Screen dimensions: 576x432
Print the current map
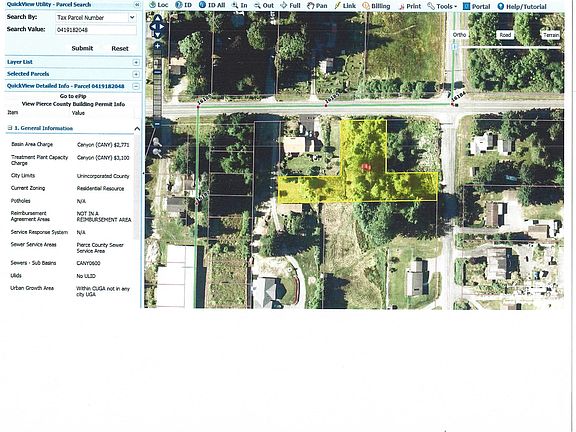click(x=410, y=6)
